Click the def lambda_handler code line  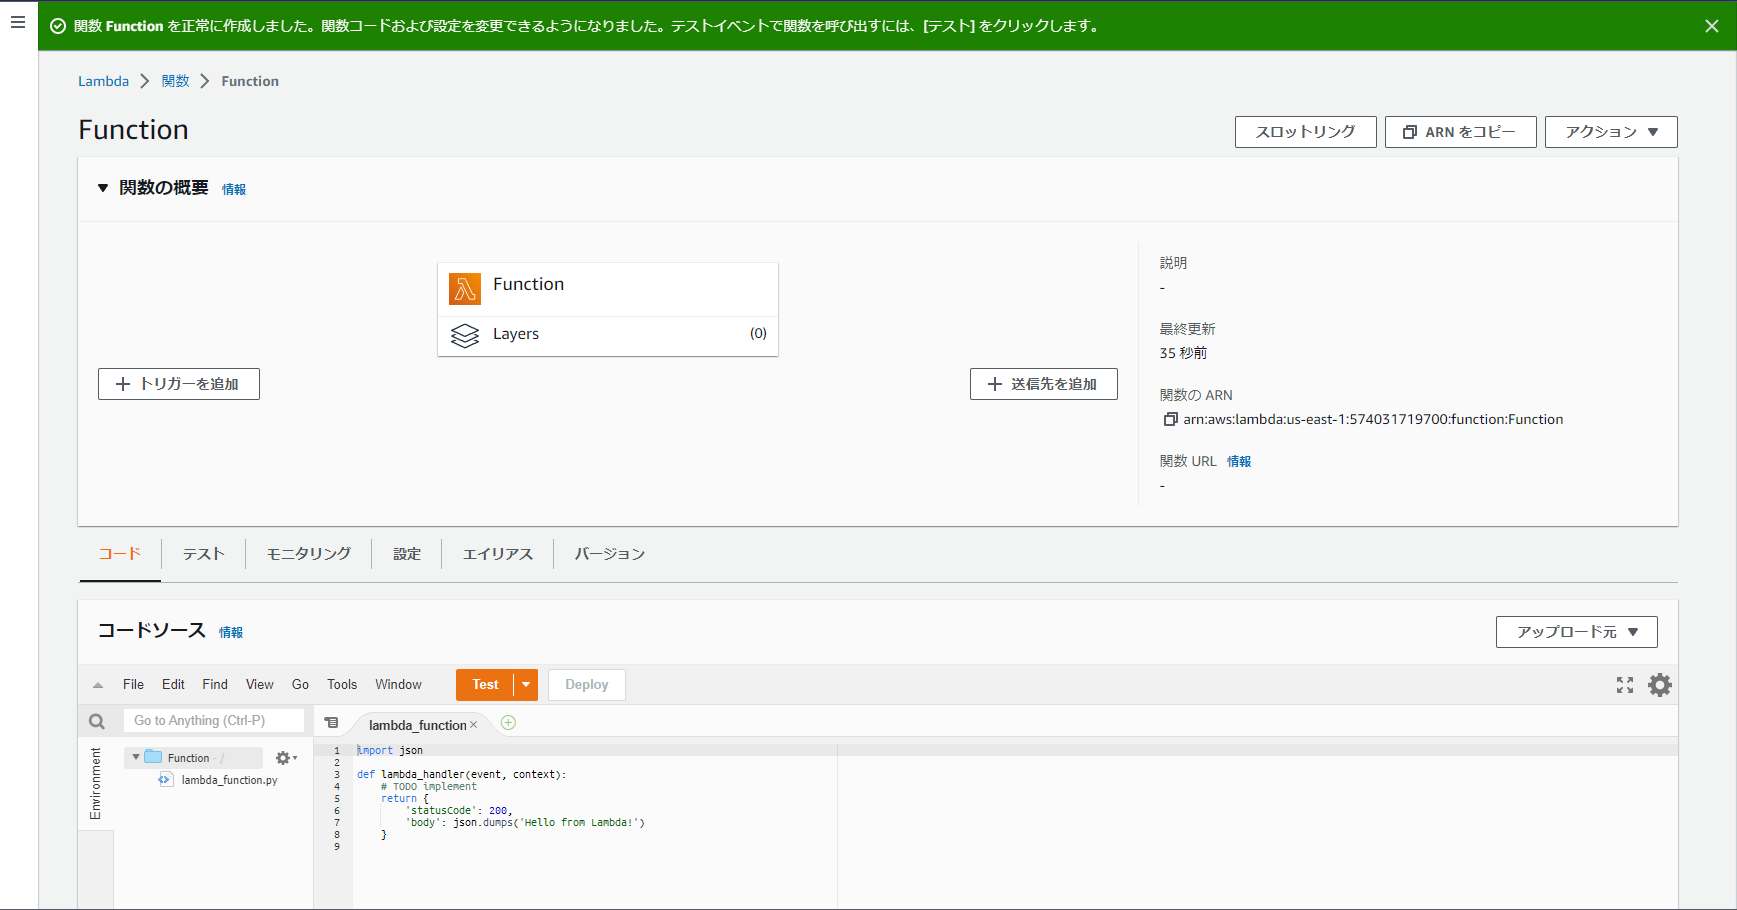461,775
